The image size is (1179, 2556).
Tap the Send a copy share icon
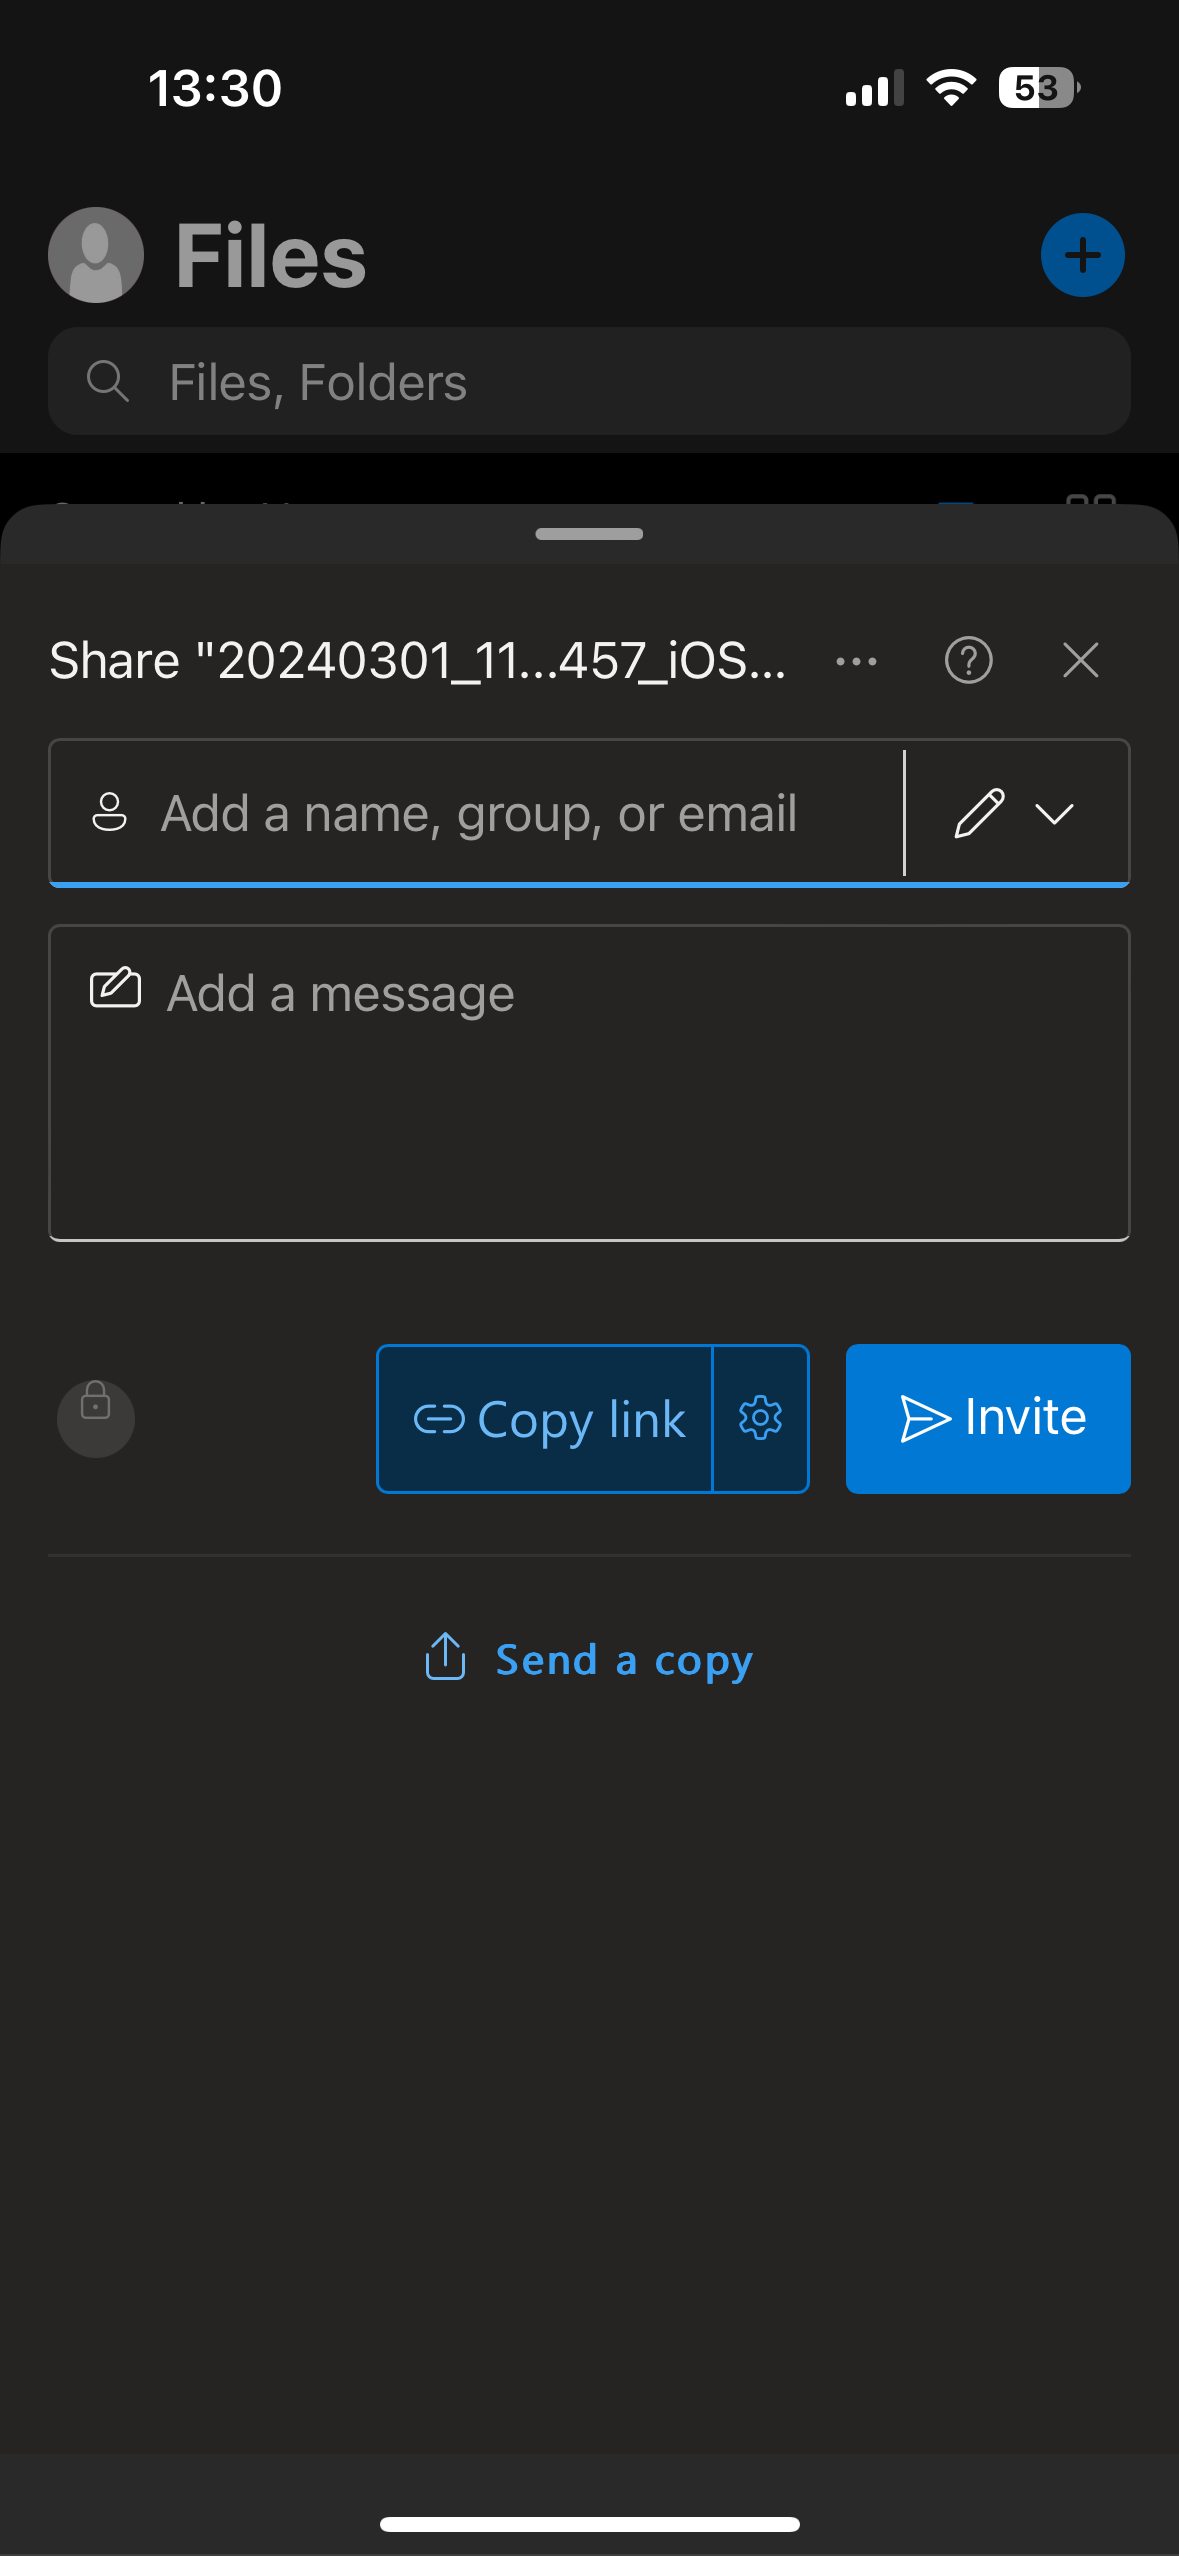[445, 1657]
